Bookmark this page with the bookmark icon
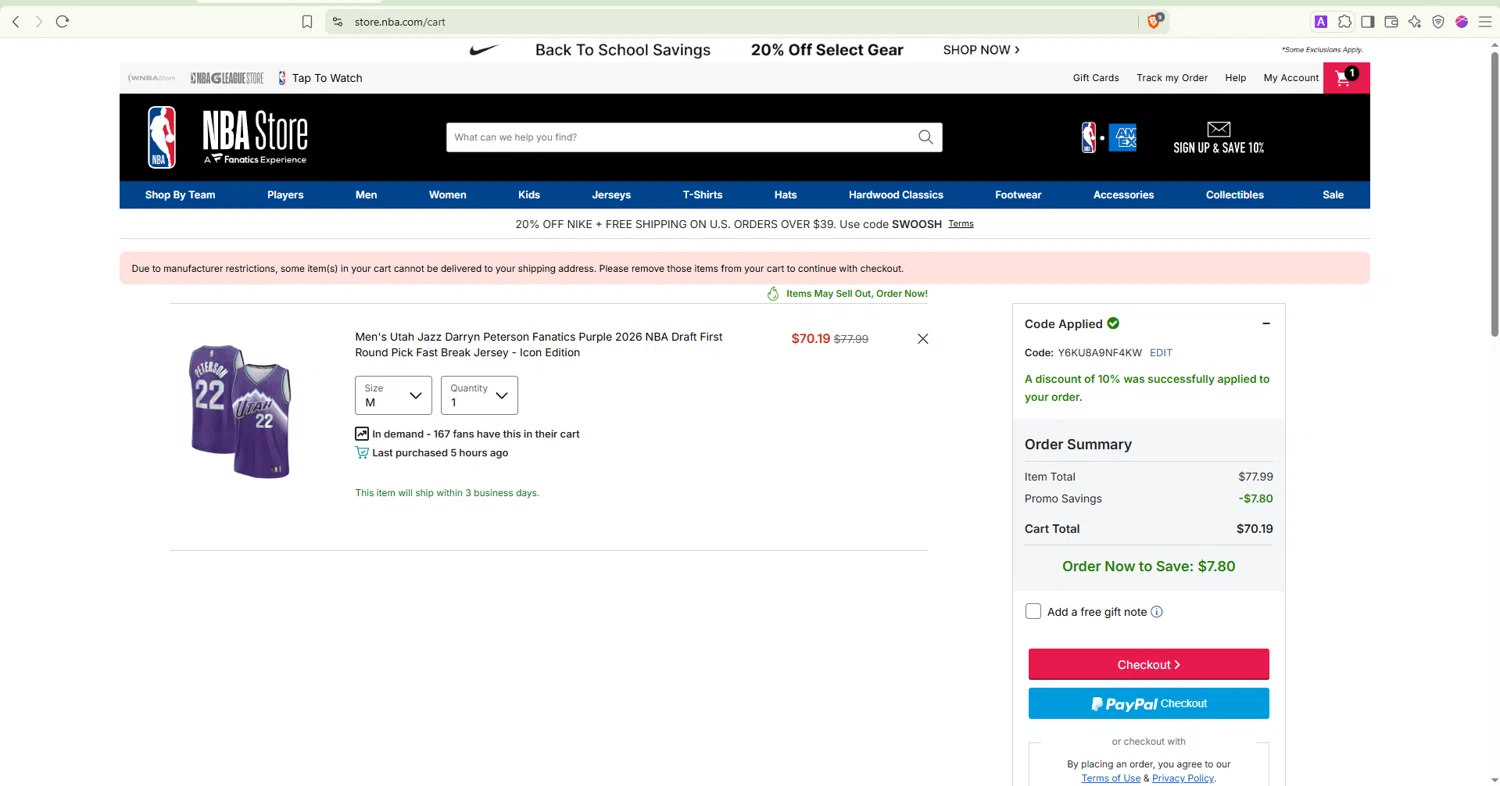 pyautogui.click(x=307, y=22)
